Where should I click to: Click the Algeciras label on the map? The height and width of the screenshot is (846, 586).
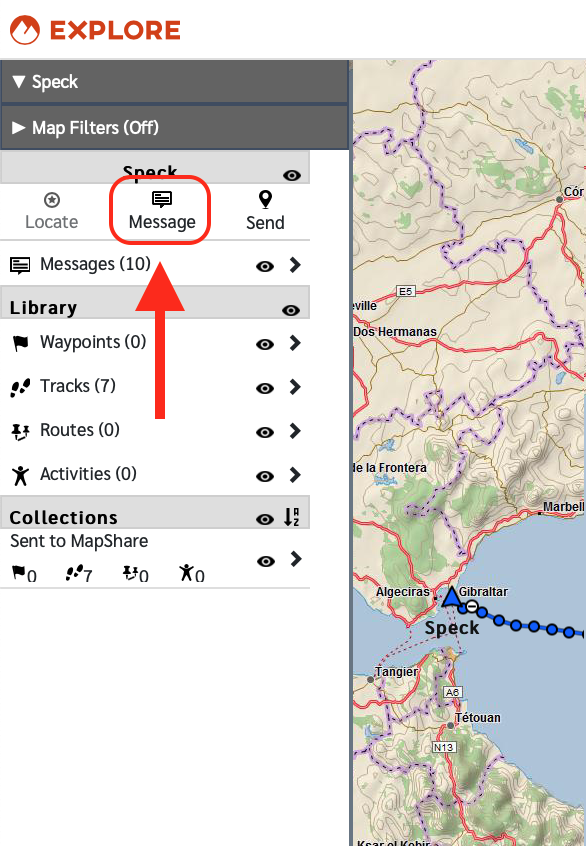click(403, 592)
